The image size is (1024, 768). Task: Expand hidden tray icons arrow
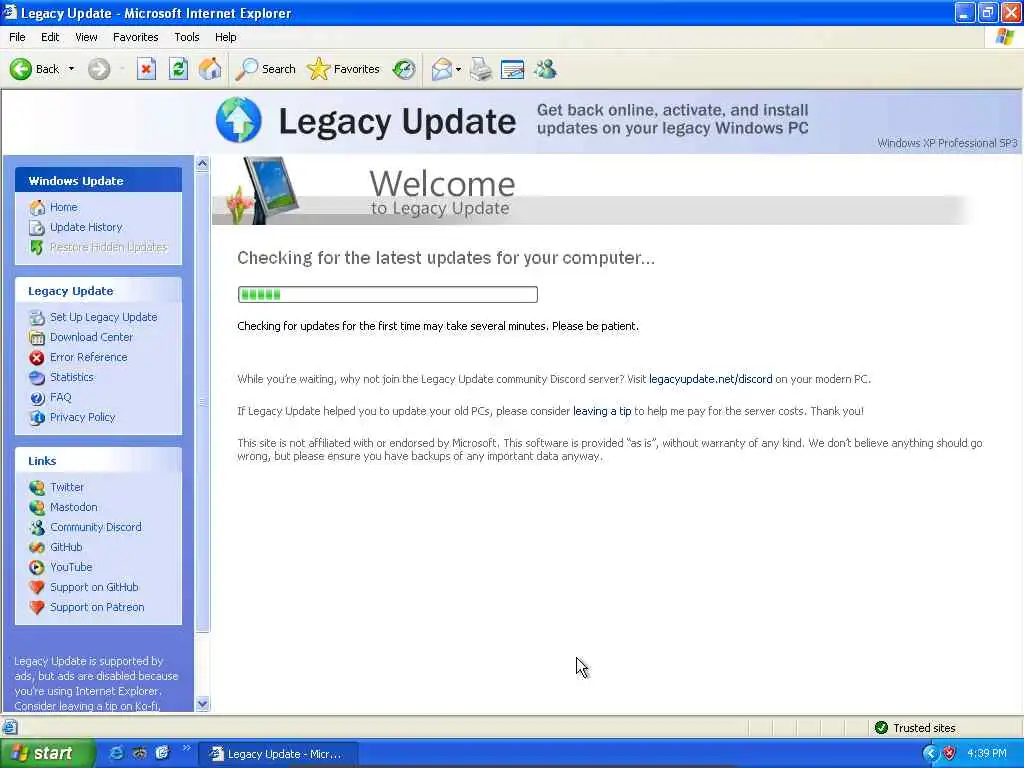coord(930,754)
